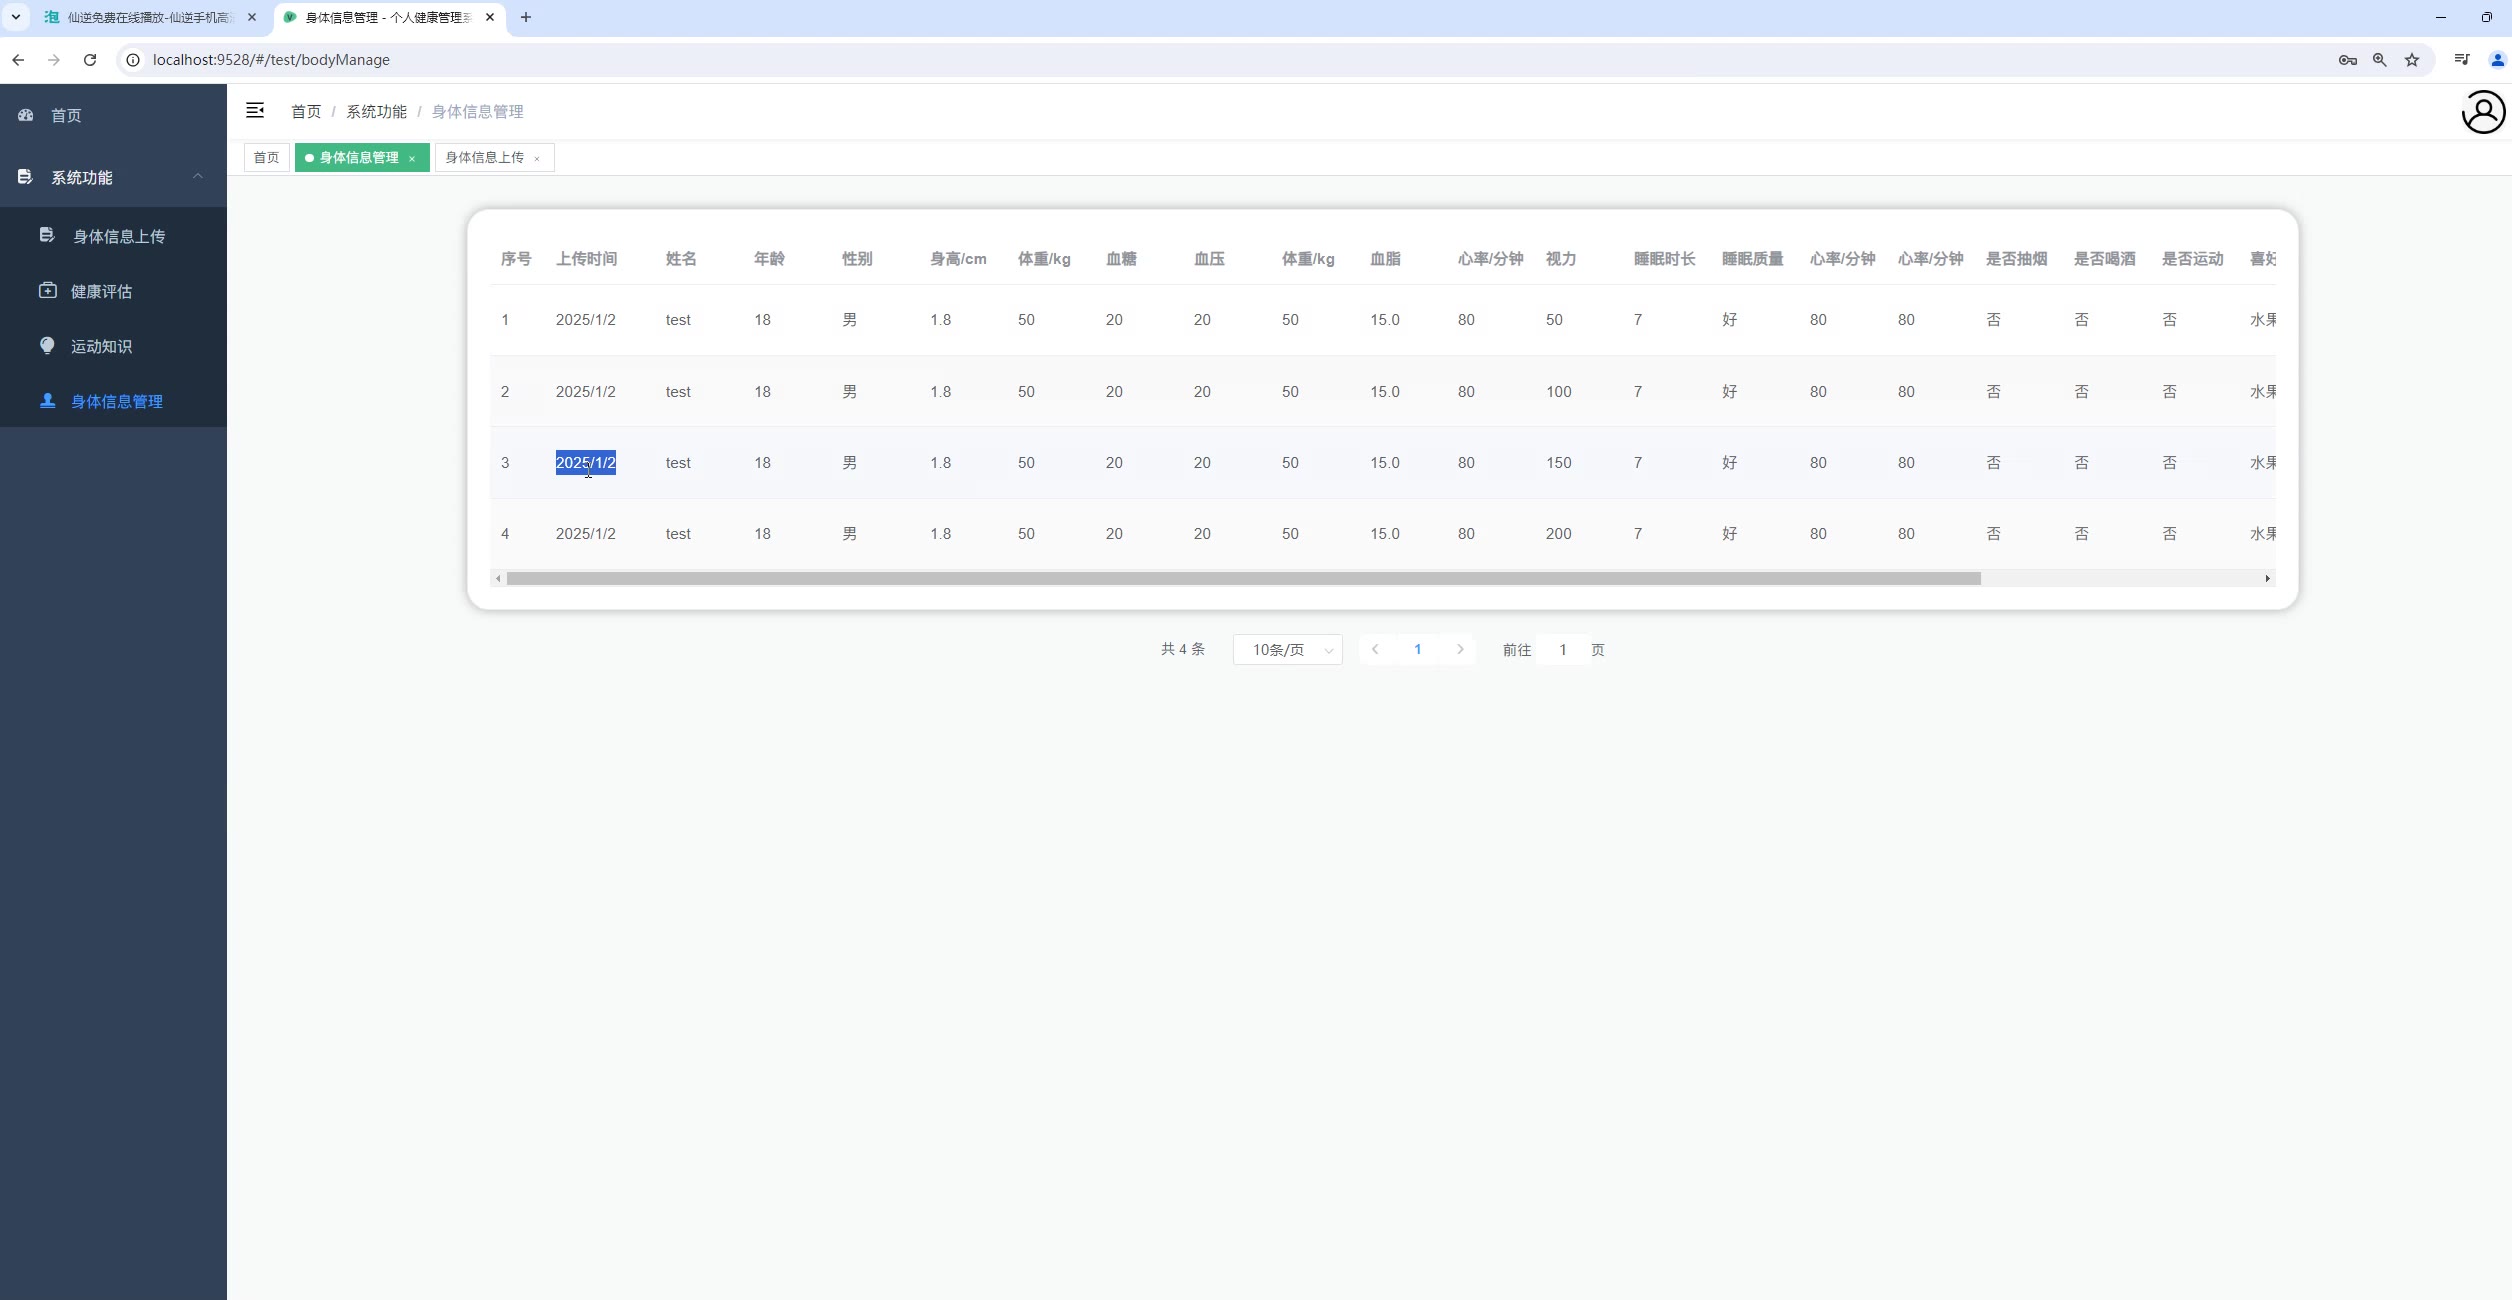Image resolution: width=2512 pixels, height=1300 pixels.
Task: Close the 身体信息上传 tag
Action: coord(537,158)
